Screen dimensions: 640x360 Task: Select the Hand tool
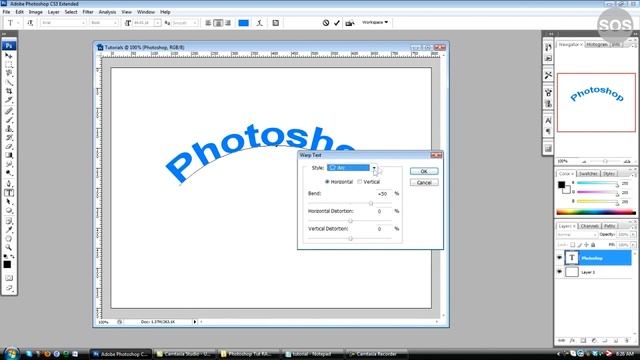point(9,239)
